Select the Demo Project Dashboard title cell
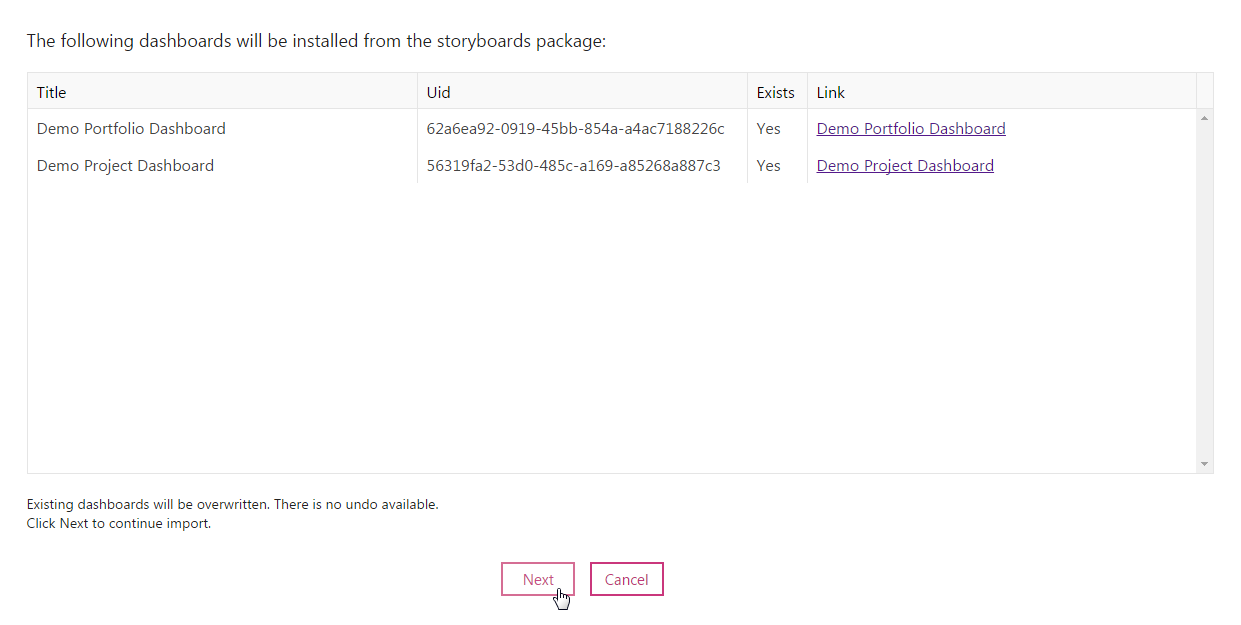1241x625 pixels. click(222, 166)
